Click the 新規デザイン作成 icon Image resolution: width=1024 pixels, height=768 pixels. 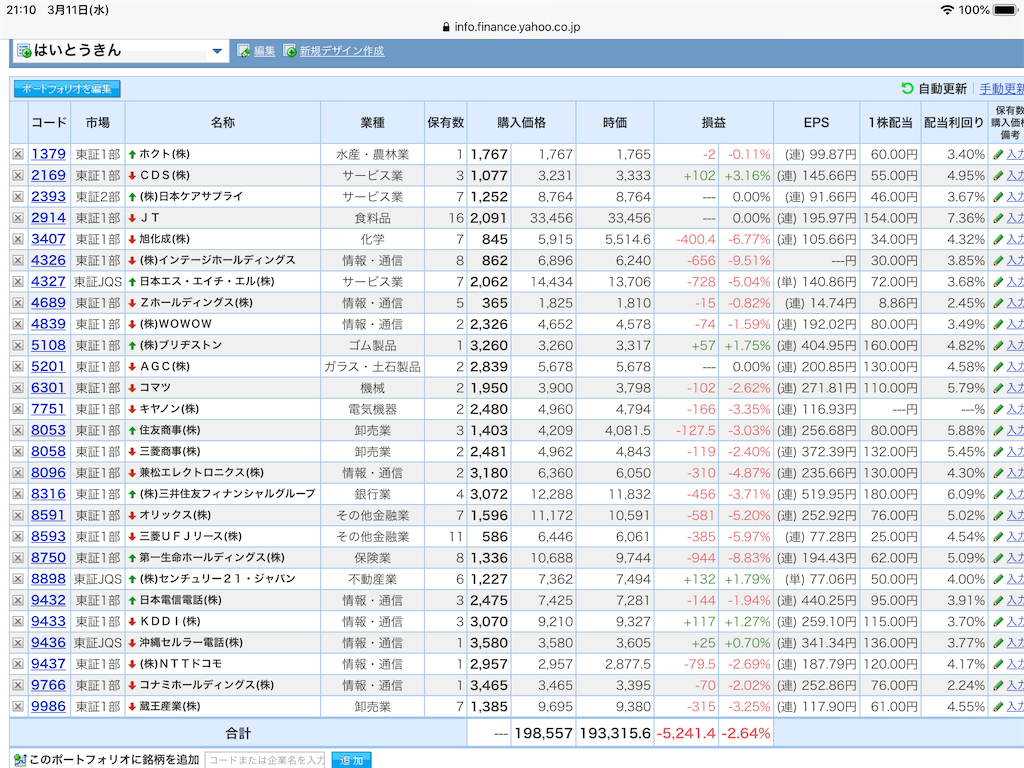click(290, 51)
